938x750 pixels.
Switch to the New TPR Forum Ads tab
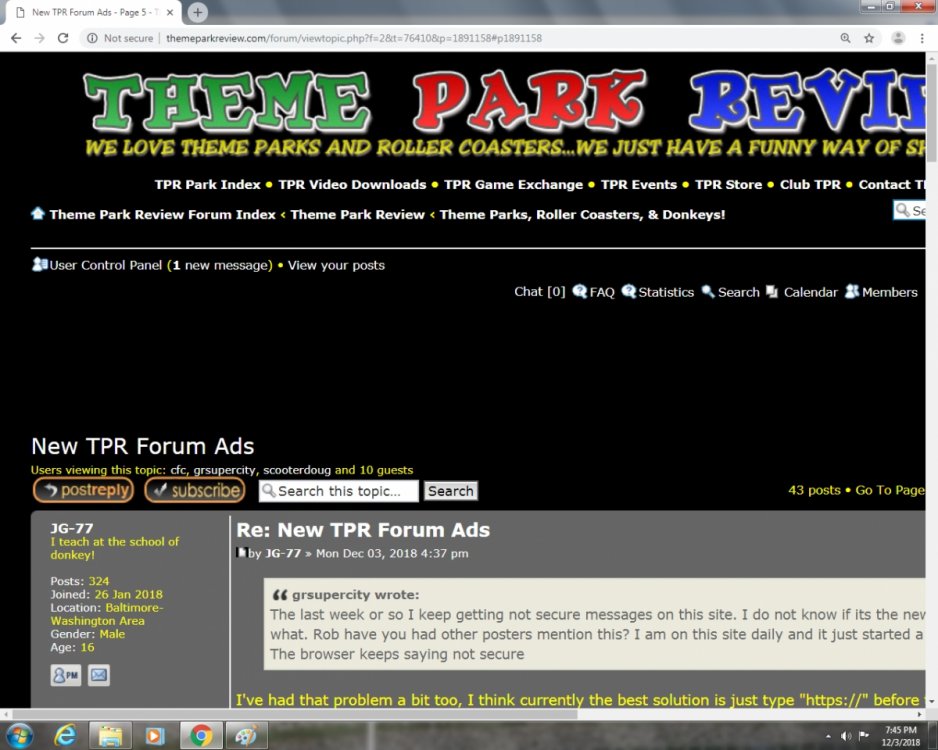click(85, 10)
